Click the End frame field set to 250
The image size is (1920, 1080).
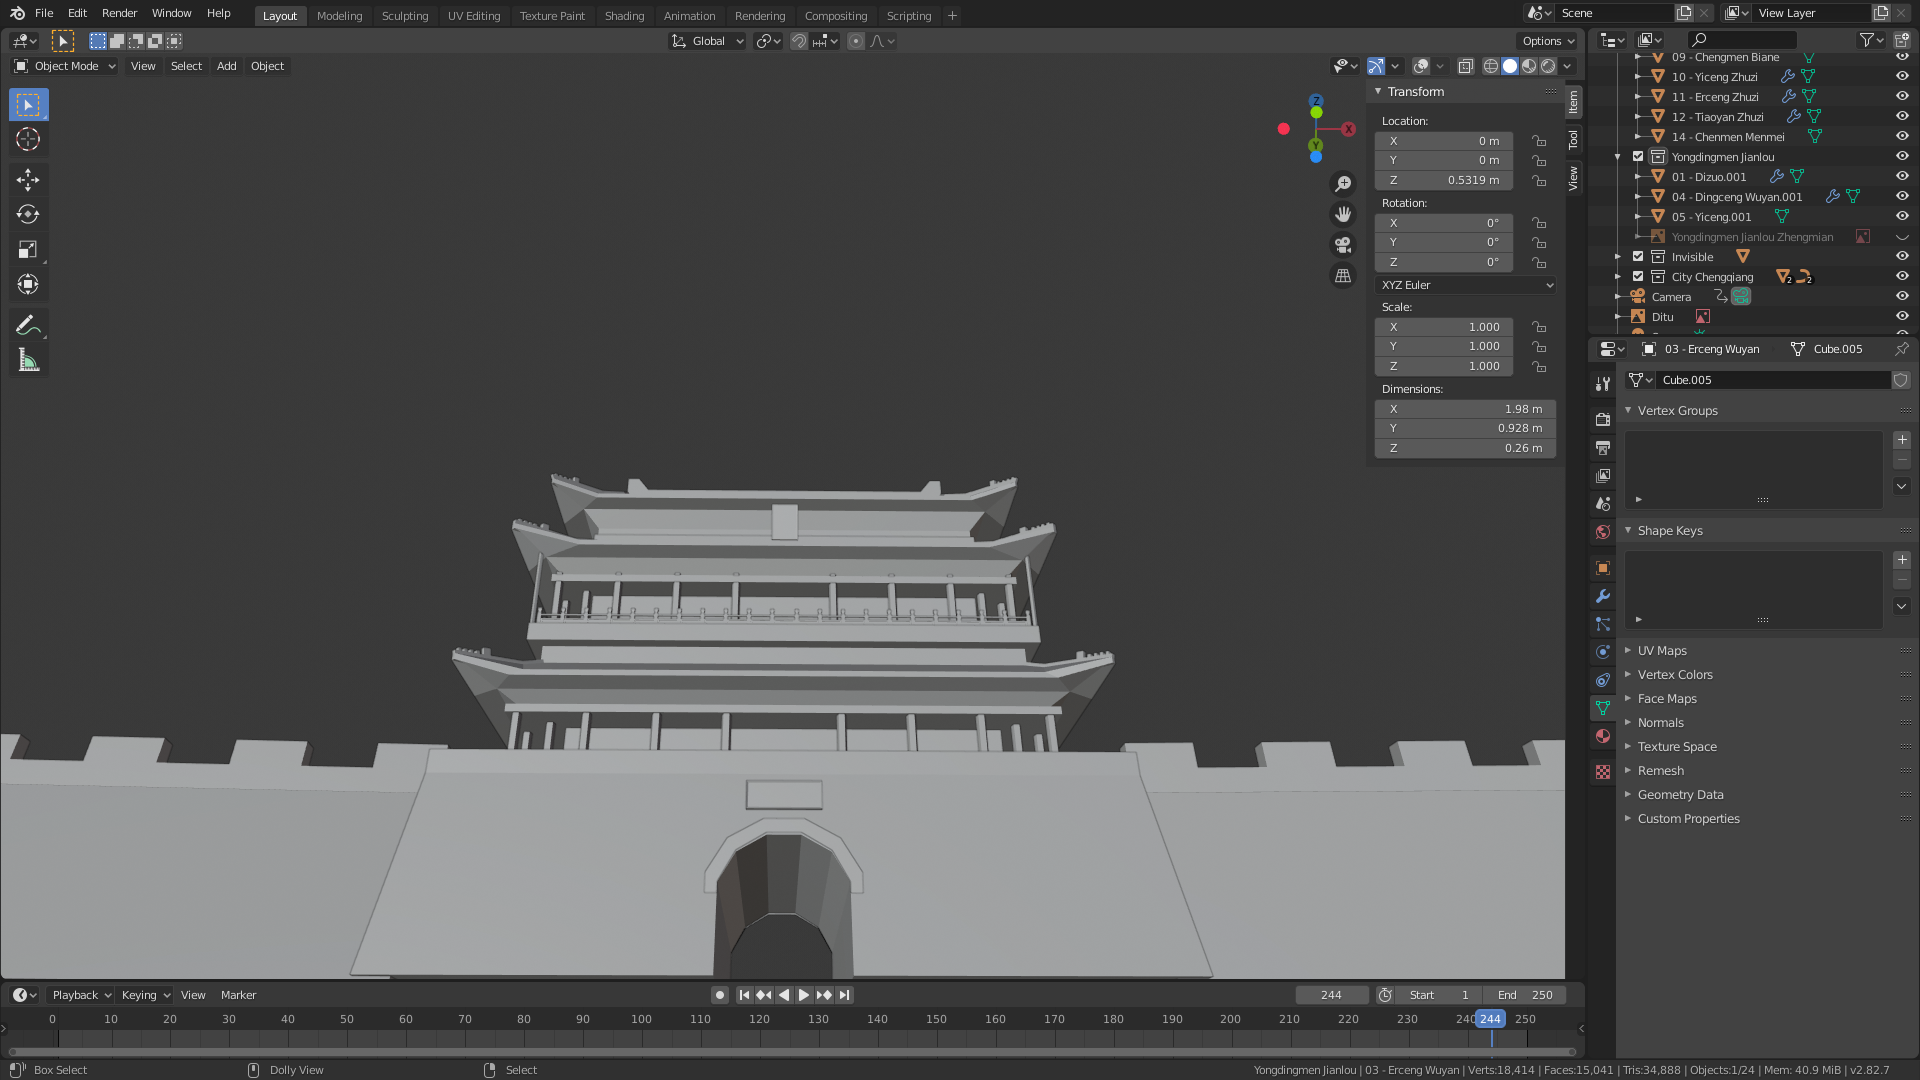pos(1524,995)
